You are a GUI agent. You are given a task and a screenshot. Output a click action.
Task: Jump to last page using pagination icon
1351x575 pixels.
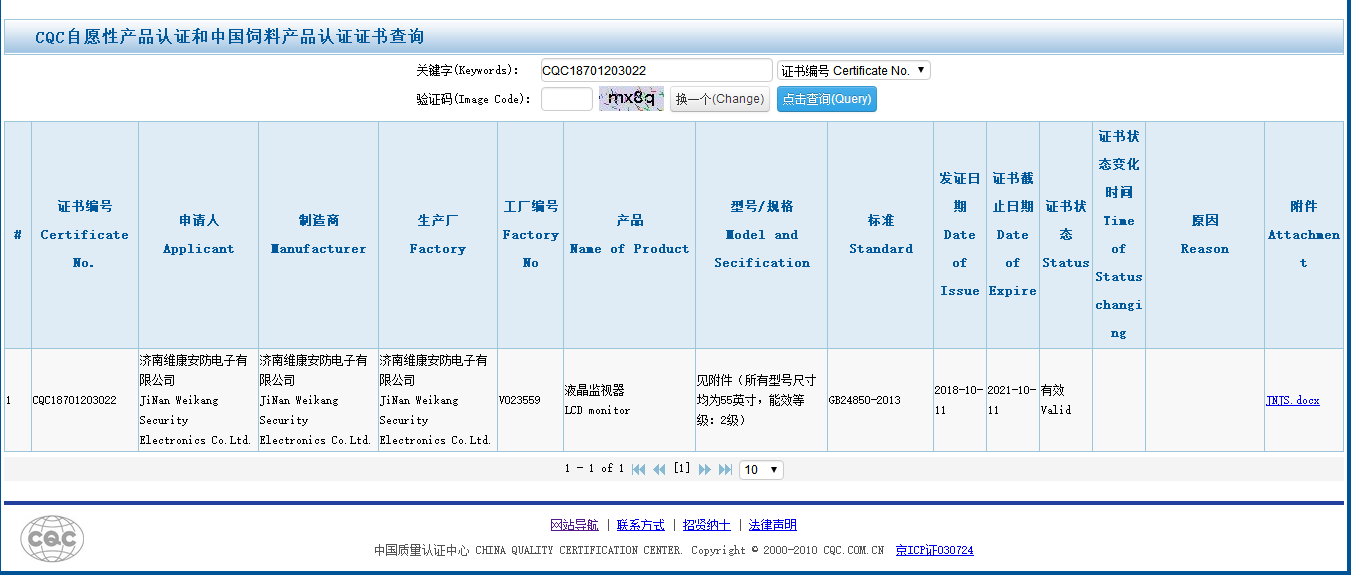click(726, 469)
